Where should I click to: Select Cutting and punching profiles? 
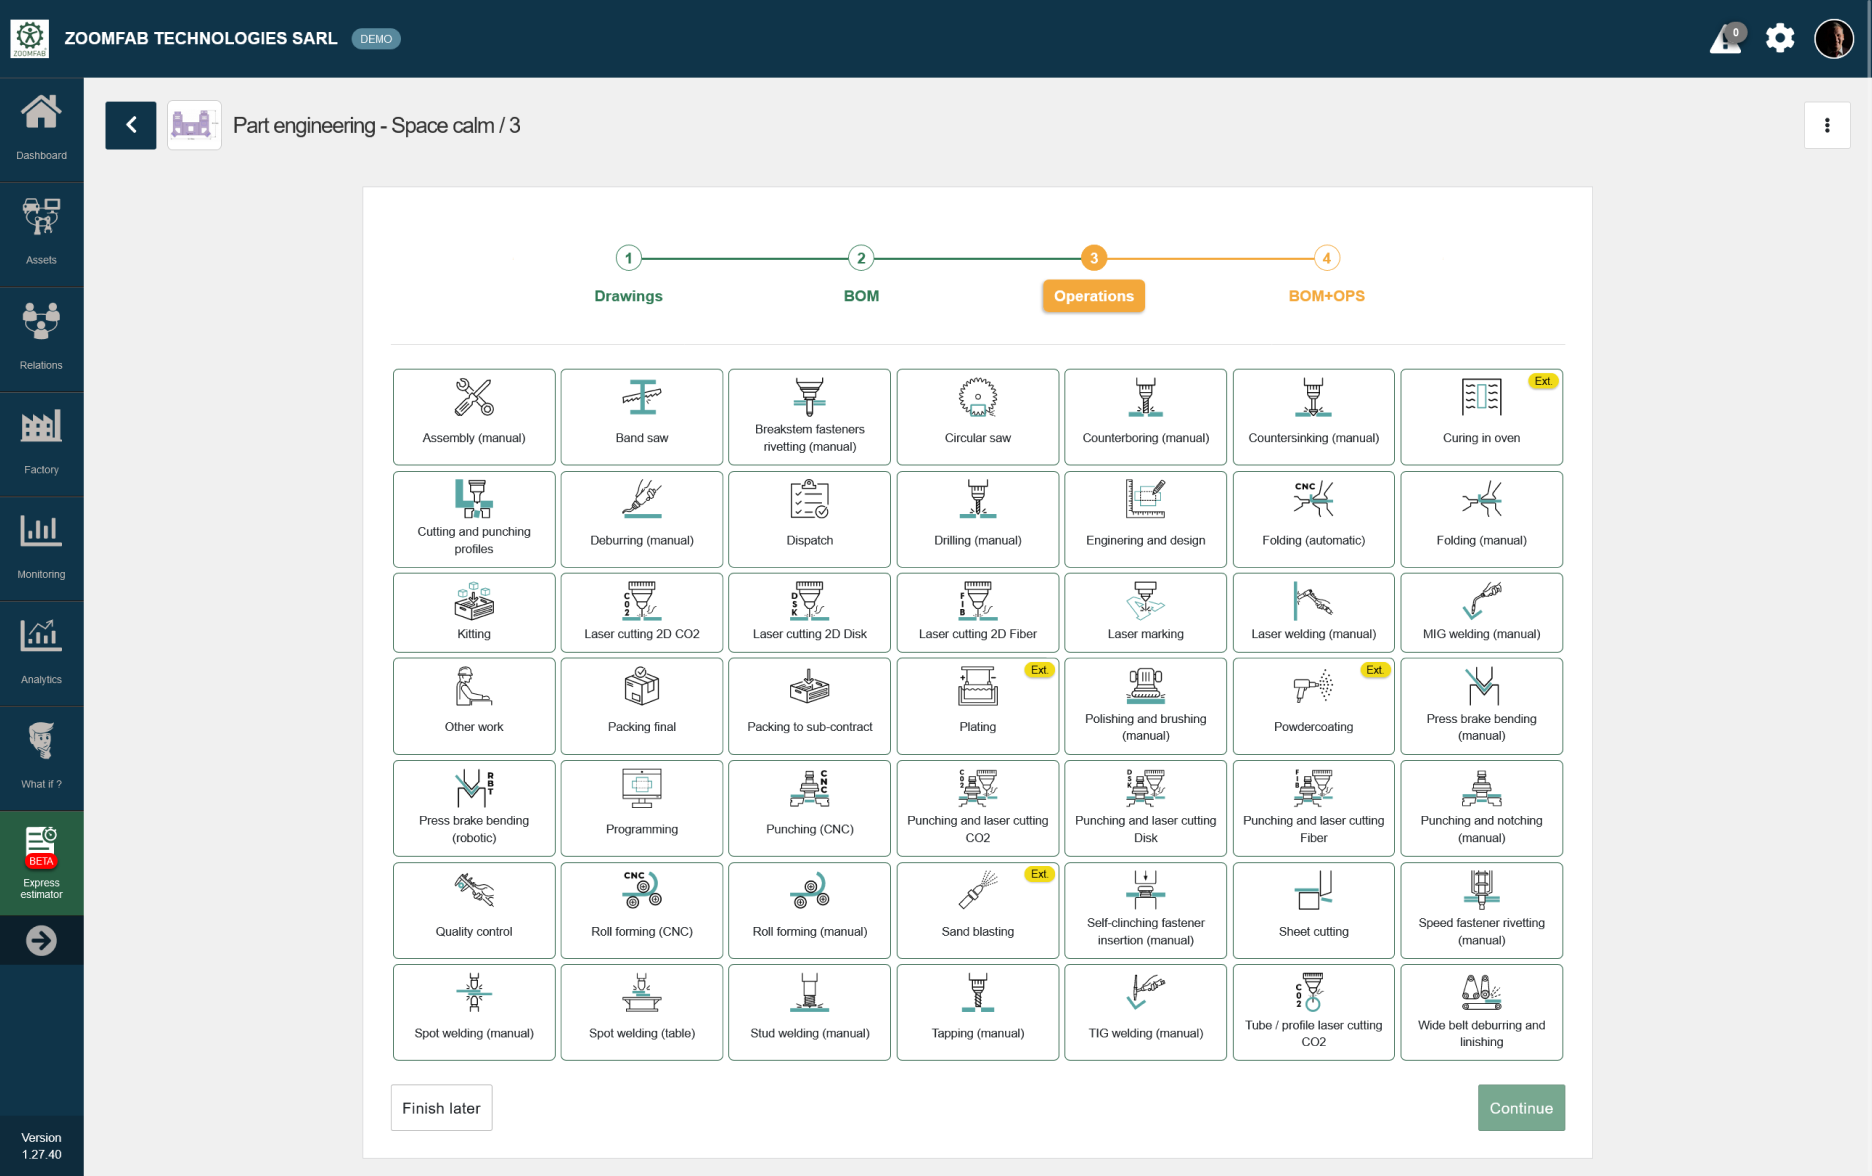474,519
